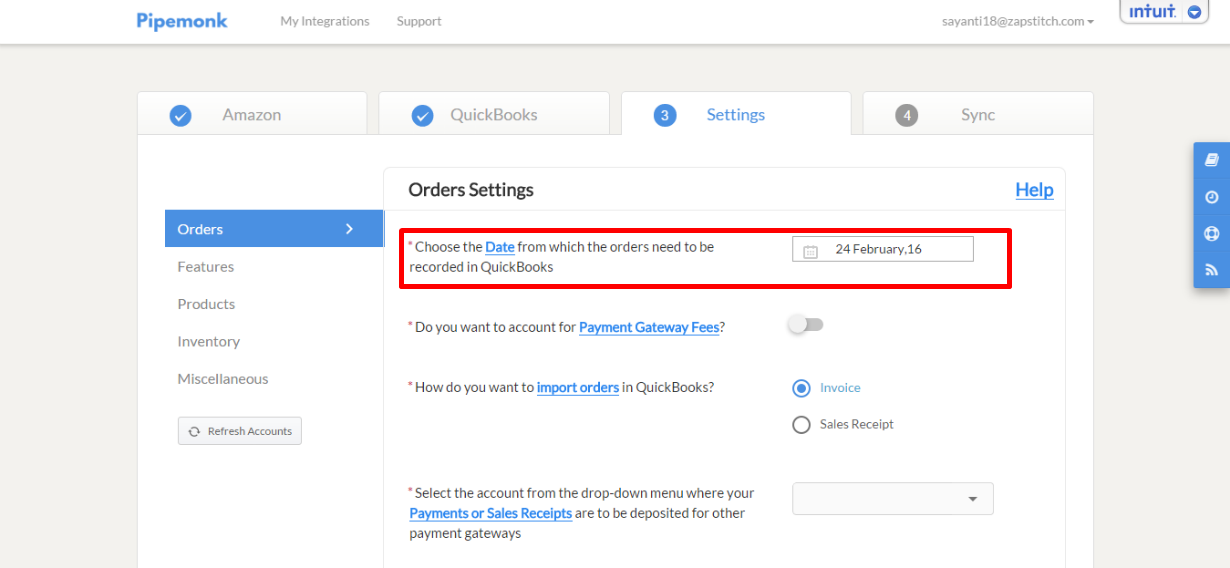The image size is (1230, 568).
Task: Select the Invoice radio button
Action: tap(801, 388)
